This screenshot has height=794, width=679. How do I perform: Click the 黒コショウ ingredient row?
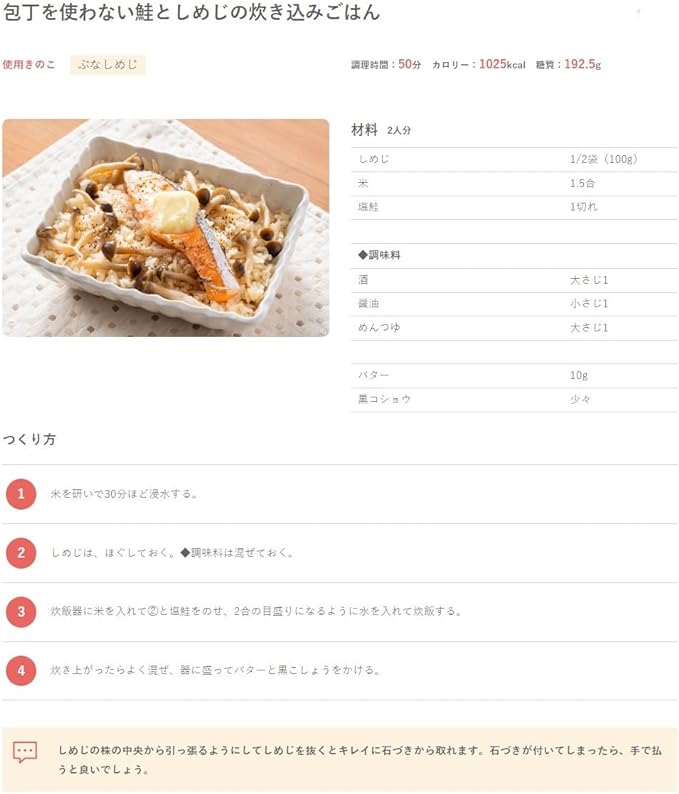(x=514, y=400)
